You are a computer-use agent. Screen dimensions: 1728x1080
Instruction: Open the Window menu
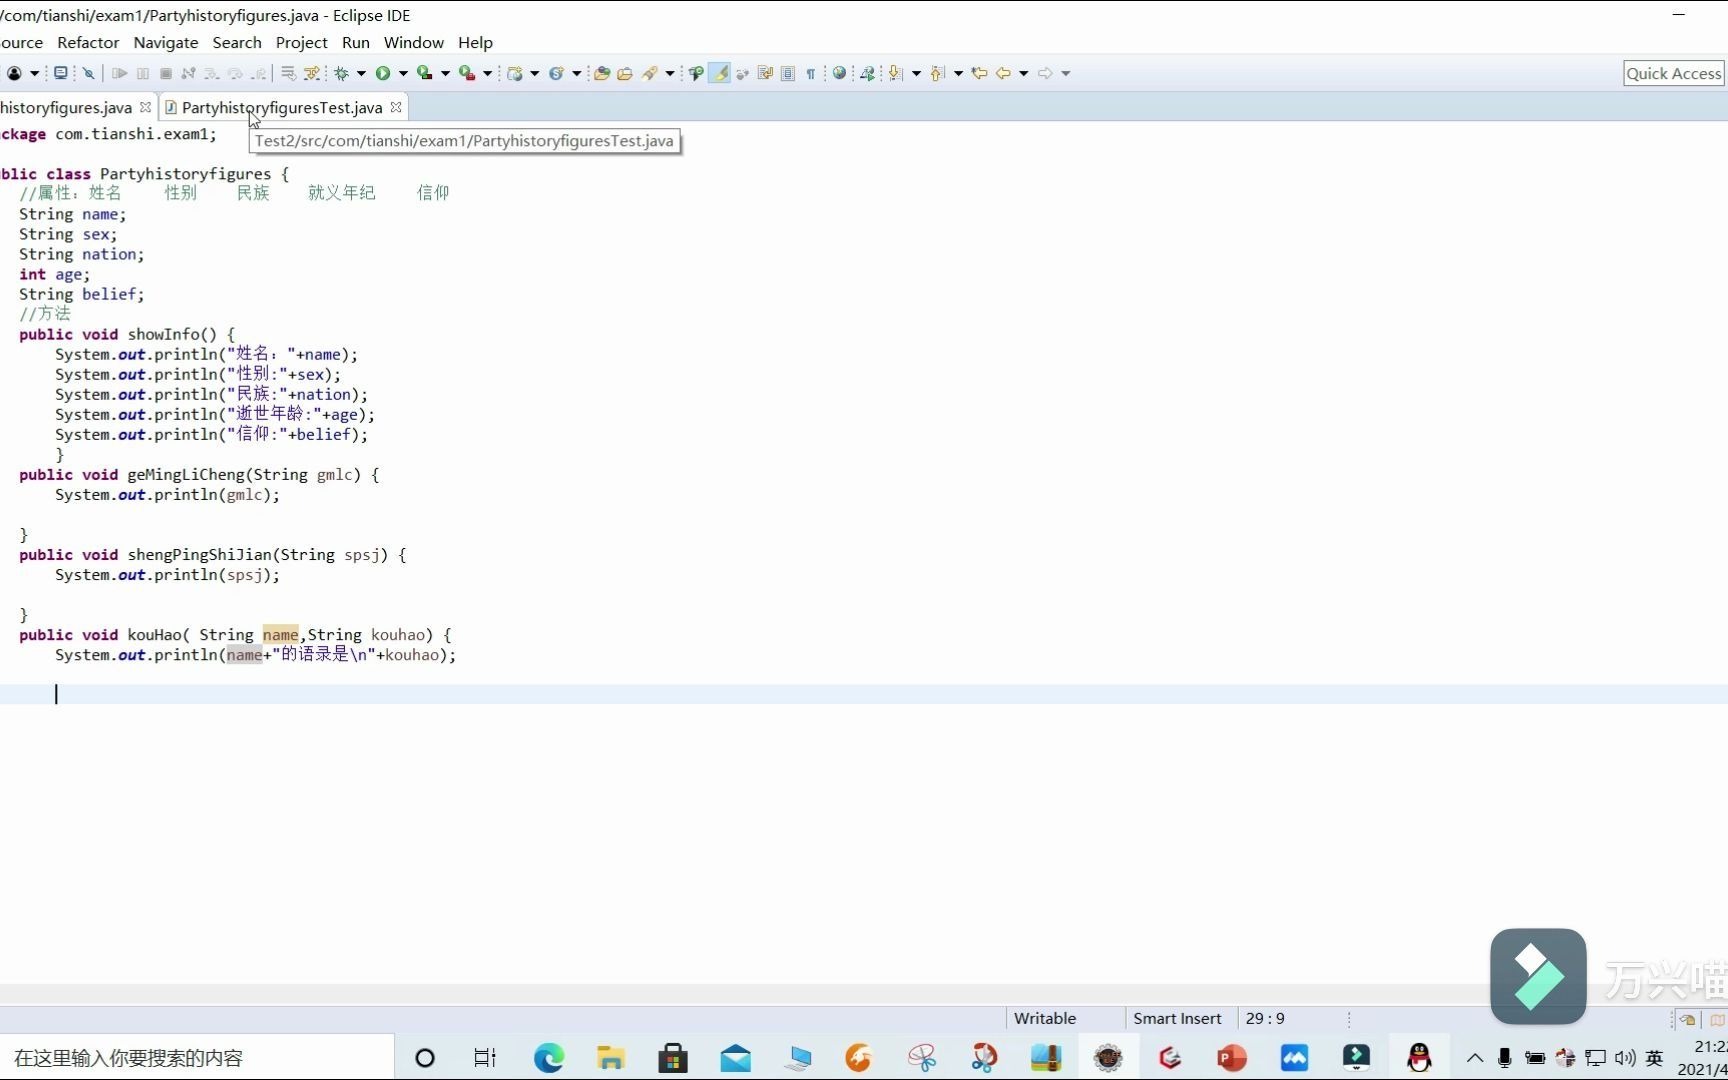[x=414, y=42]
